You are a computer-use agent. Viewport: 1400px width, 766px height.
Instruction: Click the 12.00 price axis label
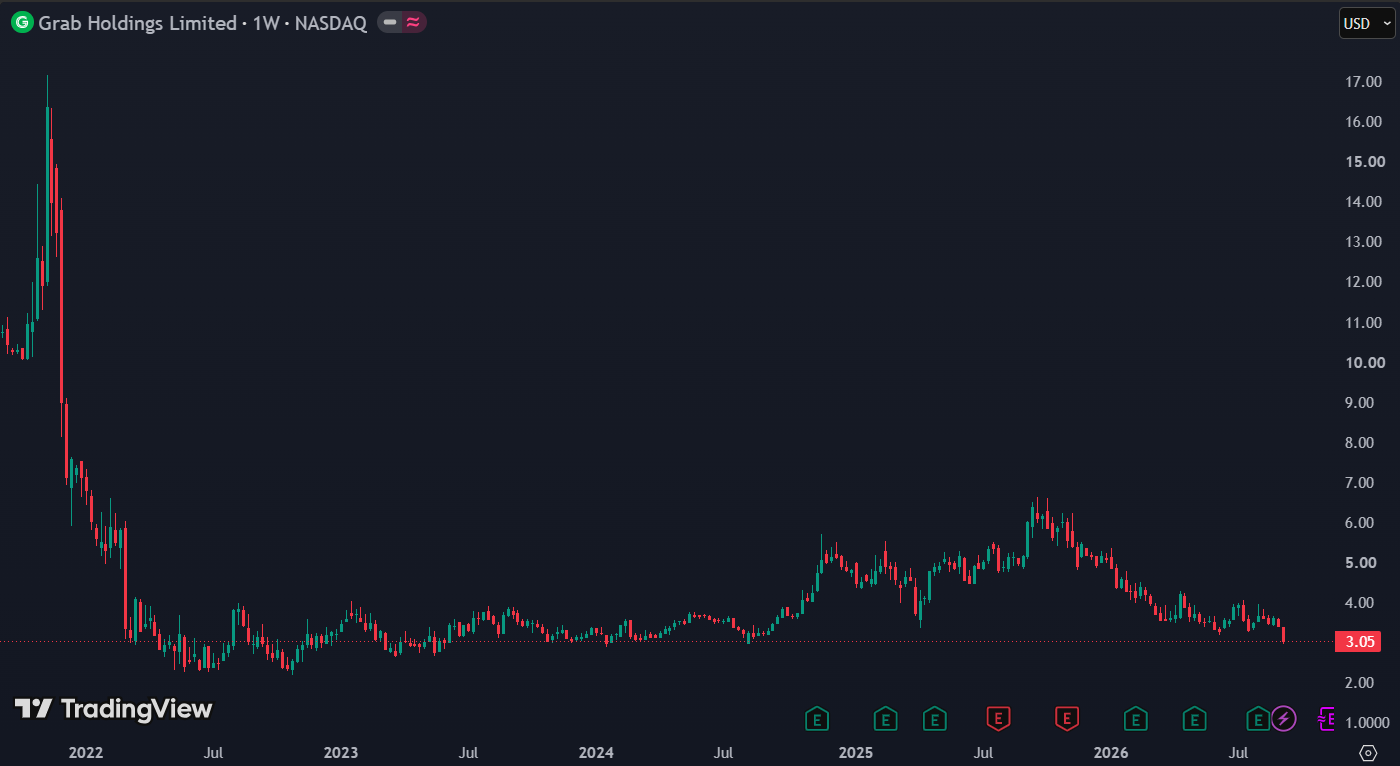coord(1365,282)
